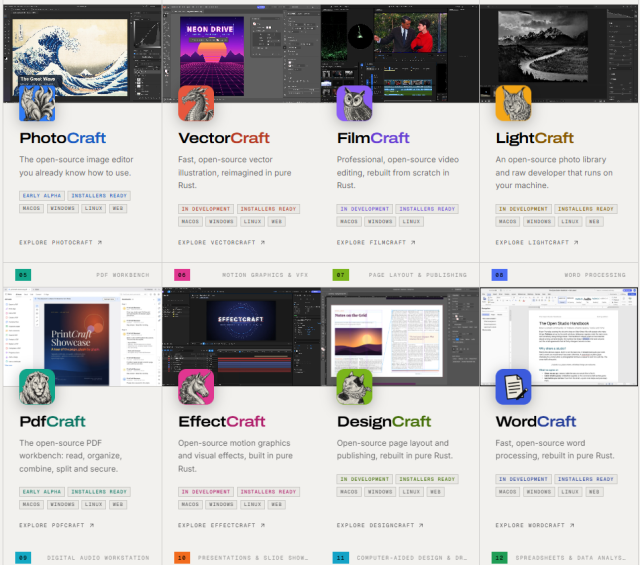Open the DesignCraft page layout screenshot
This screenshot has width=640, height=565.
coord(400,337)
